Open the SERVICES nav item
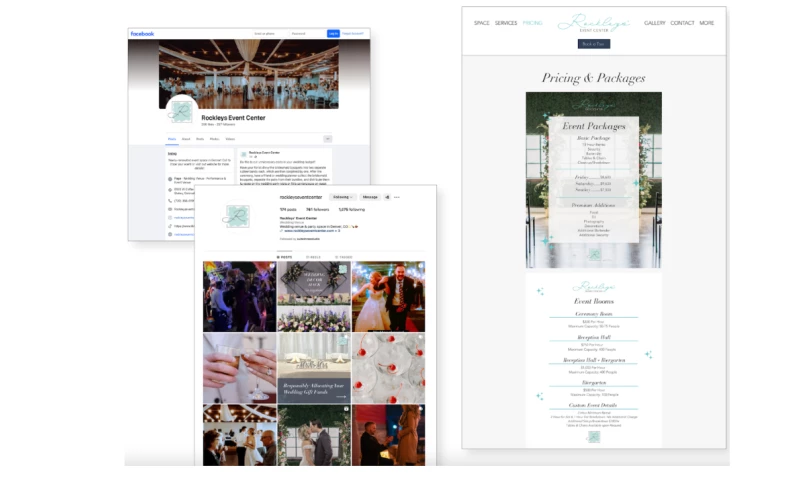800x480 pixels. pos(506,23)
